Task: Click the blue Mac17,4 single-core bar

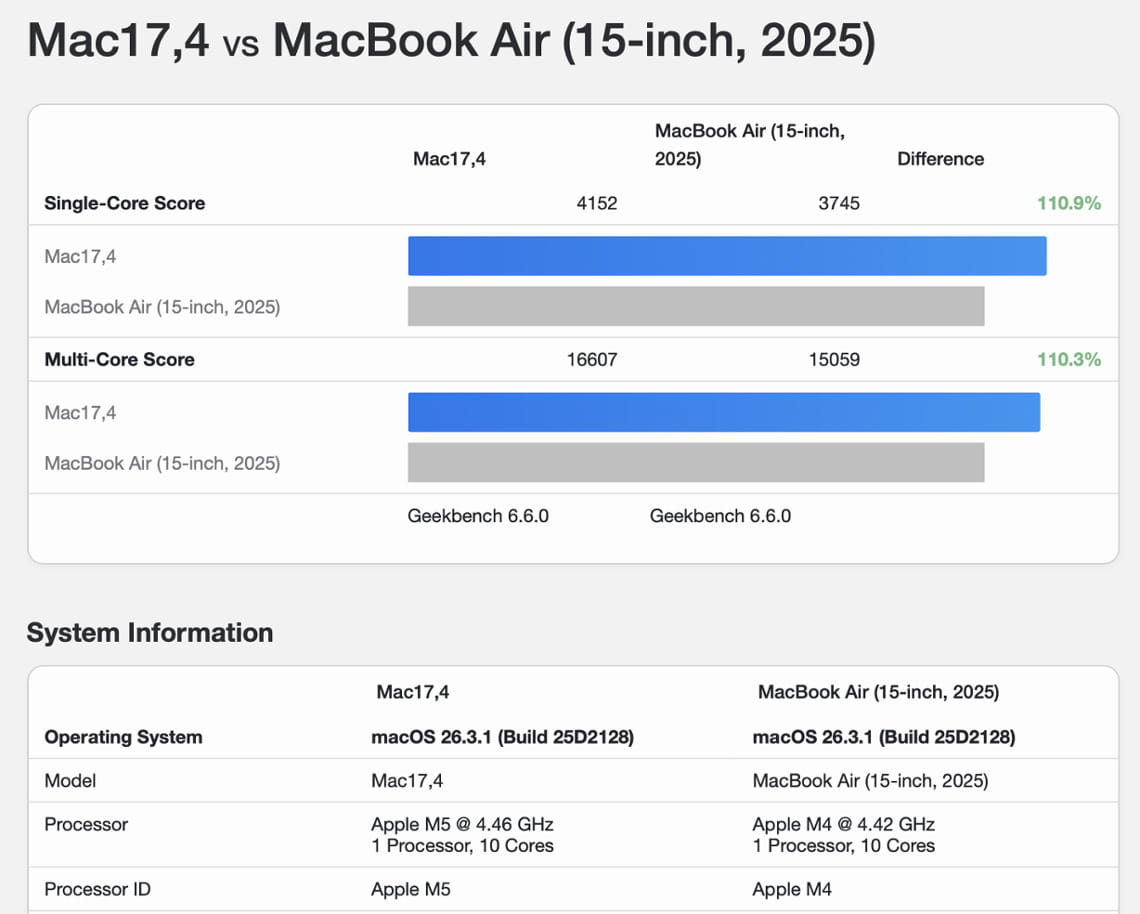Action: 727,256
